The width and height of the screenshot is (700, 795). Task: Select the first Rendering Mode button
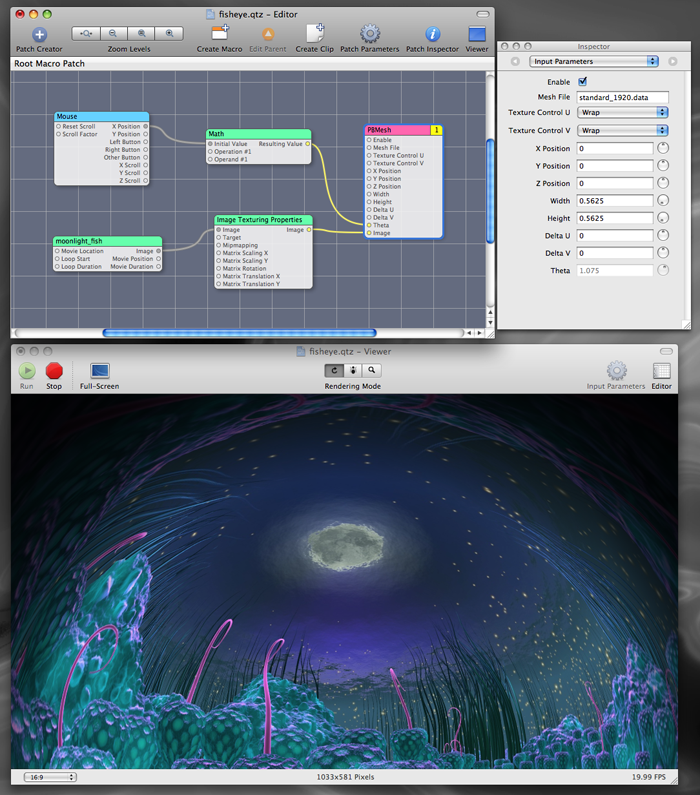point(334,370)
